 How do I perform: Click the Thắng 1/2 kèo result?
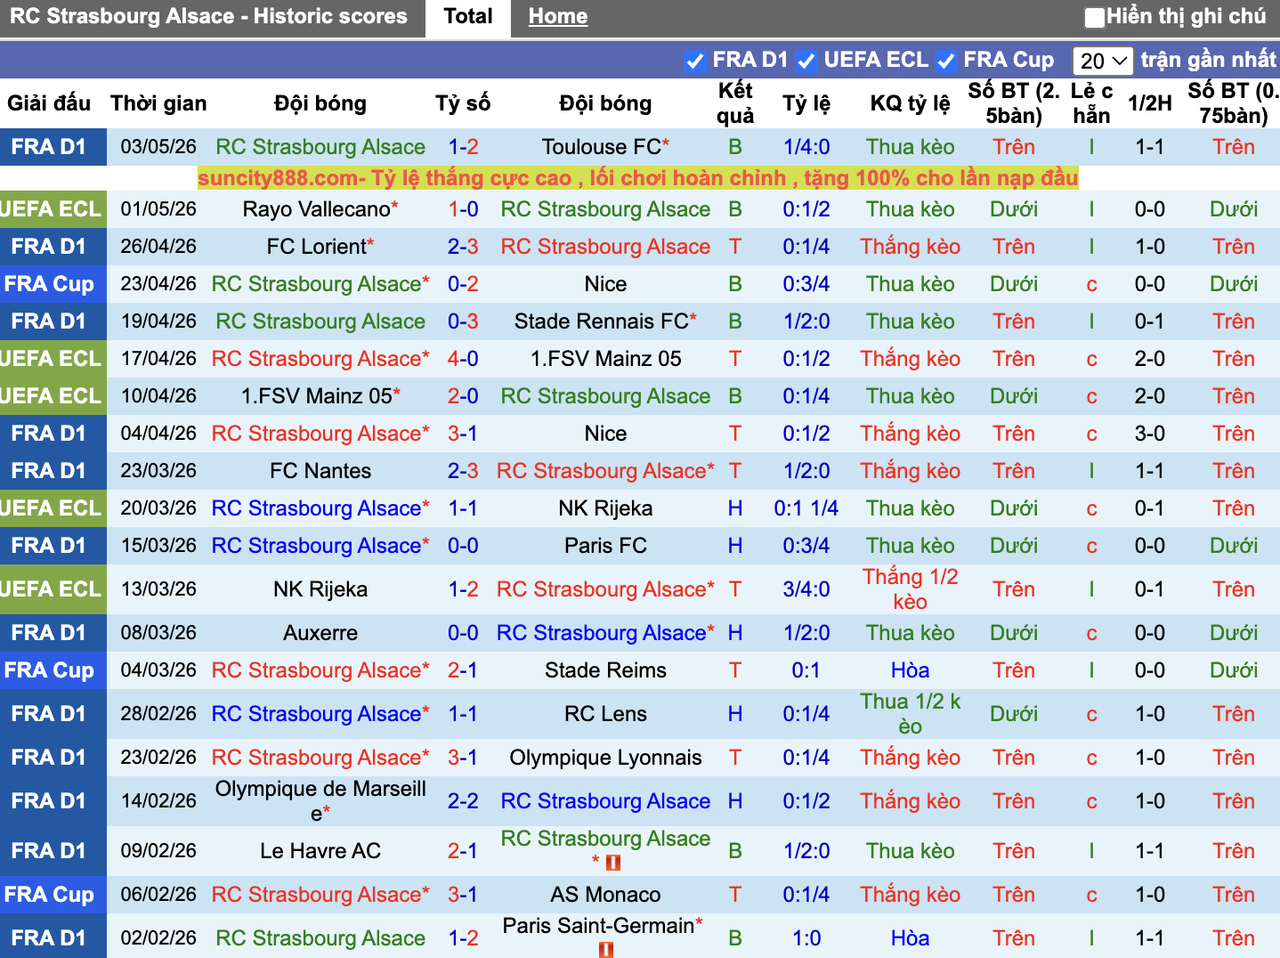click(910, 589)
